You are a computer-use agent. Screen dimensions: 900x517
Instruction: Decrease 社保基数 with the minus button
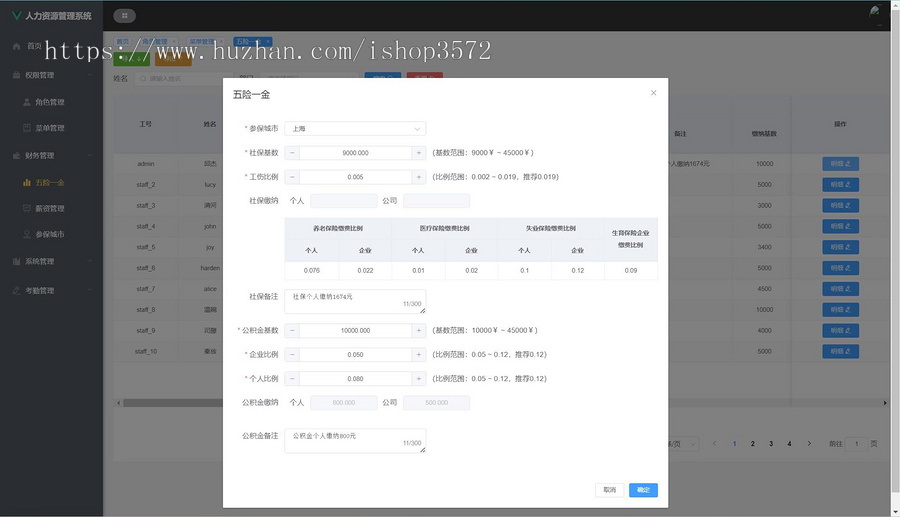[292, 153]
